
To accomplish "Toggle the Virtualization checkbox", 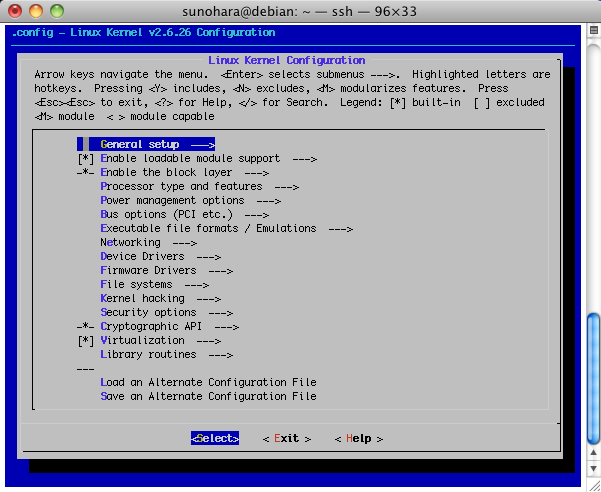I will 85,341.
